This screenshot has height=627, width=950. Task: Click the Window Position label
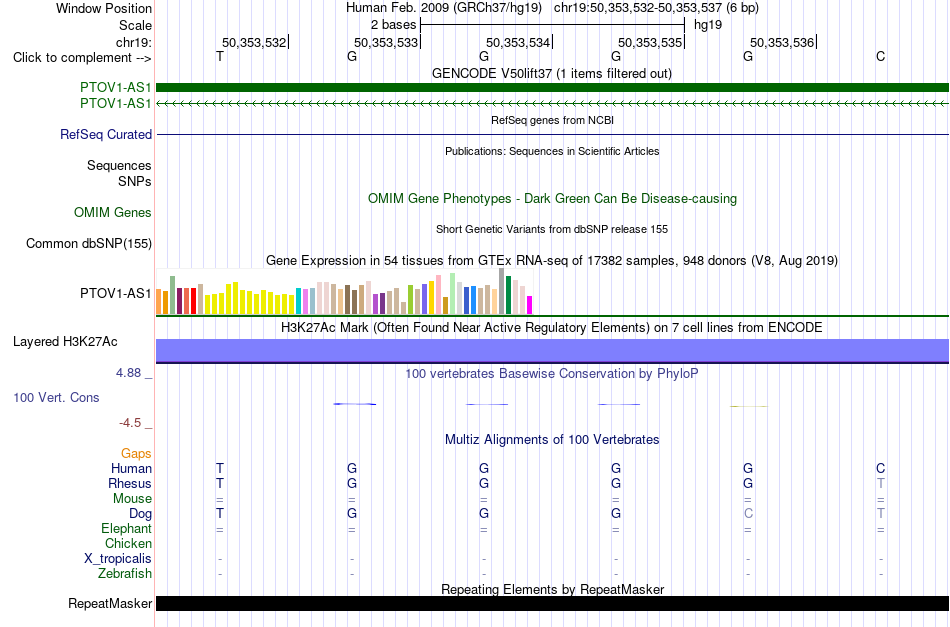click(104, 8)
